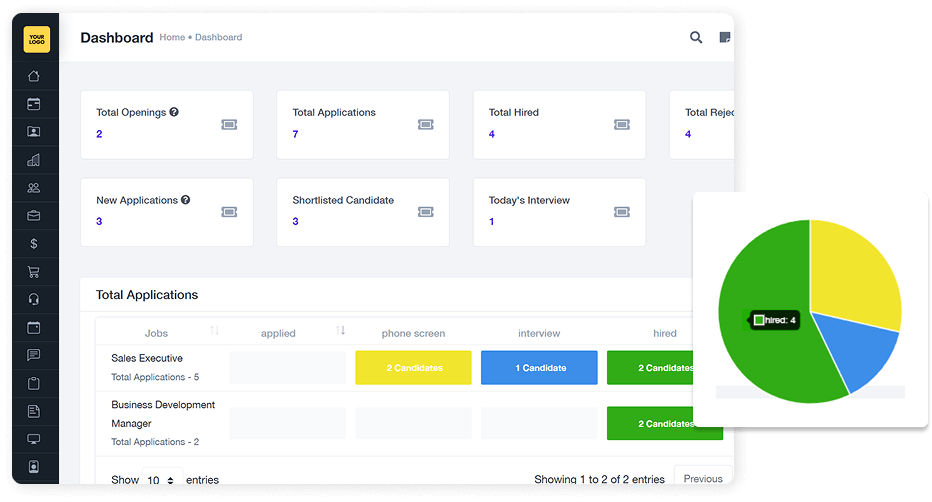Image resolution: width=932 pixels, height=502 pixels.
Task: Click the shopping cart sidebar icon
Action: [x=34, y=272]
